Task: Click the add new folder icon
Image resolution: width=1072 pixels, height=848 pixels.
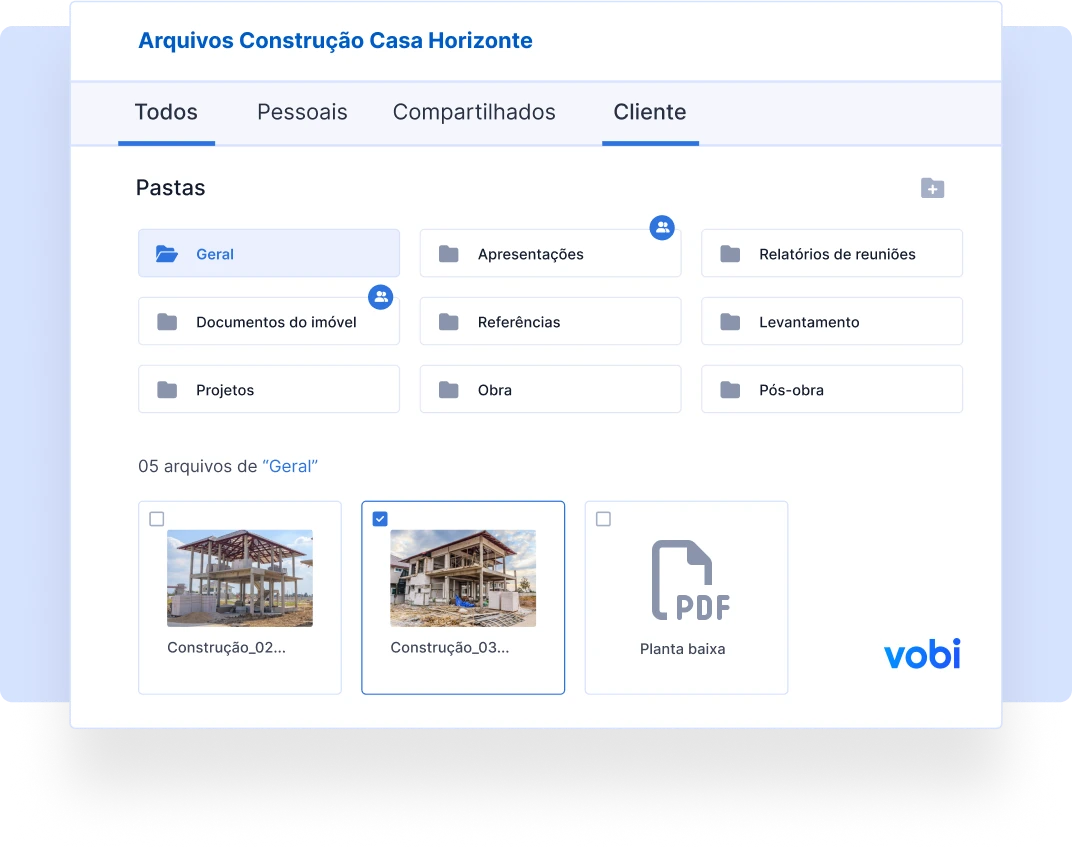Action: (x=932, y=188)
